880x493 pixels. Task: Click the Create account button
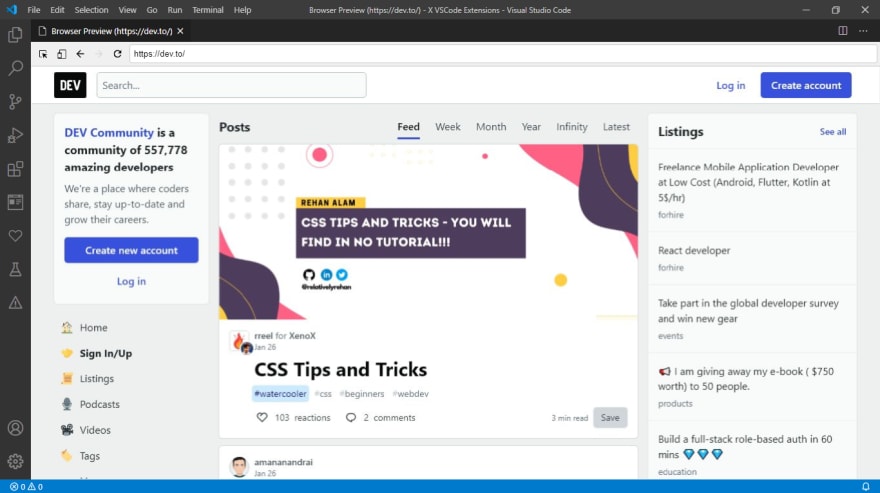(806, 85)
